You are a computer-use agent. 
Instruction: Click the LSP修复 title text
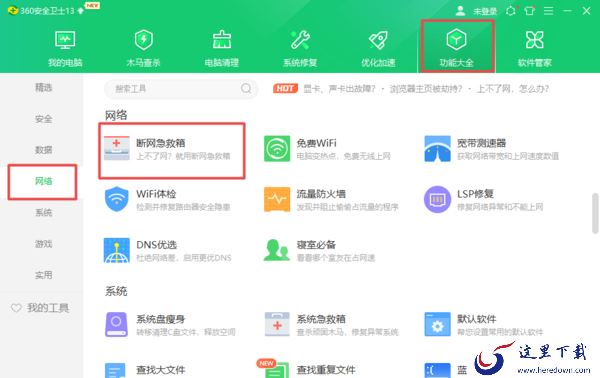click(475, 194)
